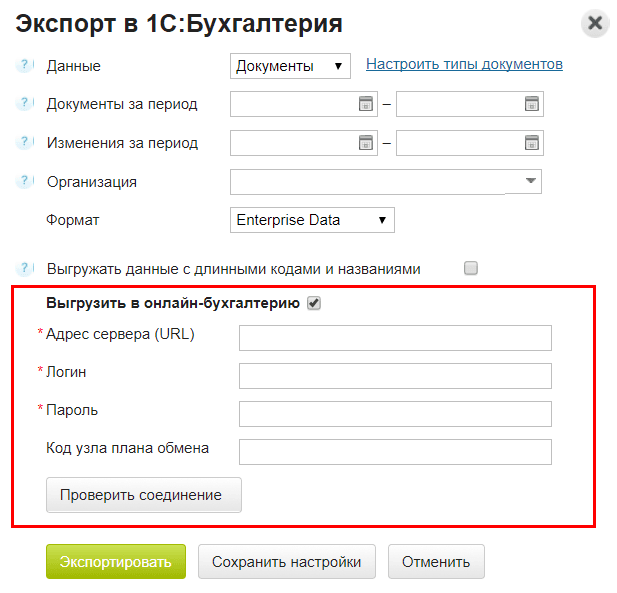617x593 pixels.
Task: Expand the Организация dropdown list
Action: (x=529, y=181)
